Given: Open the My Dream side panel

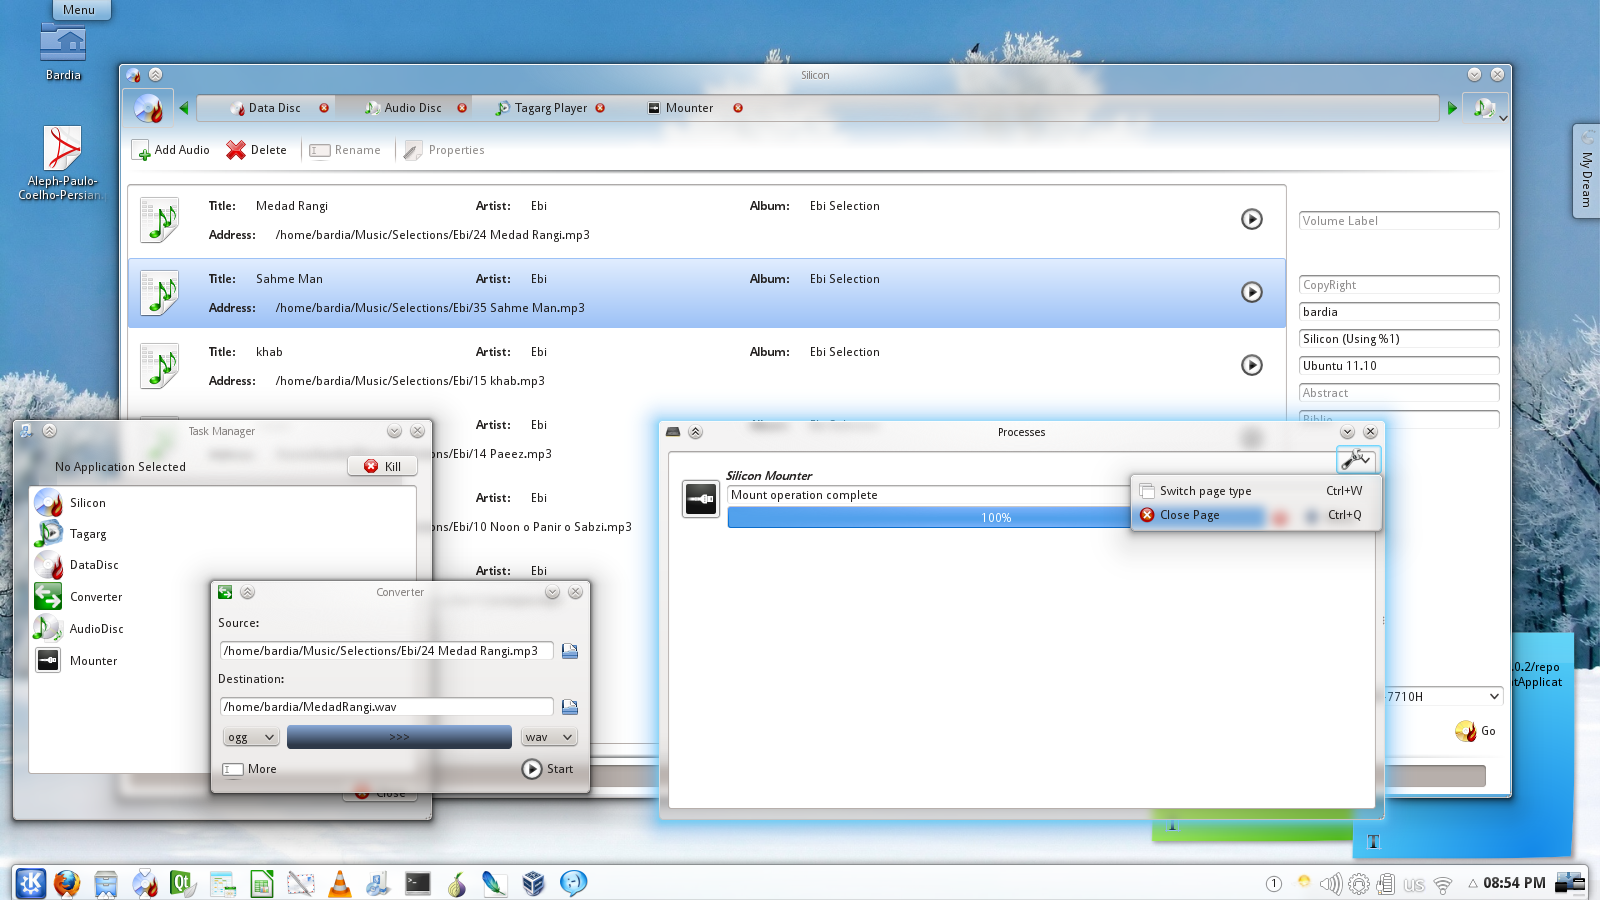Looking at the screenshot, I should pos(1586,171).
